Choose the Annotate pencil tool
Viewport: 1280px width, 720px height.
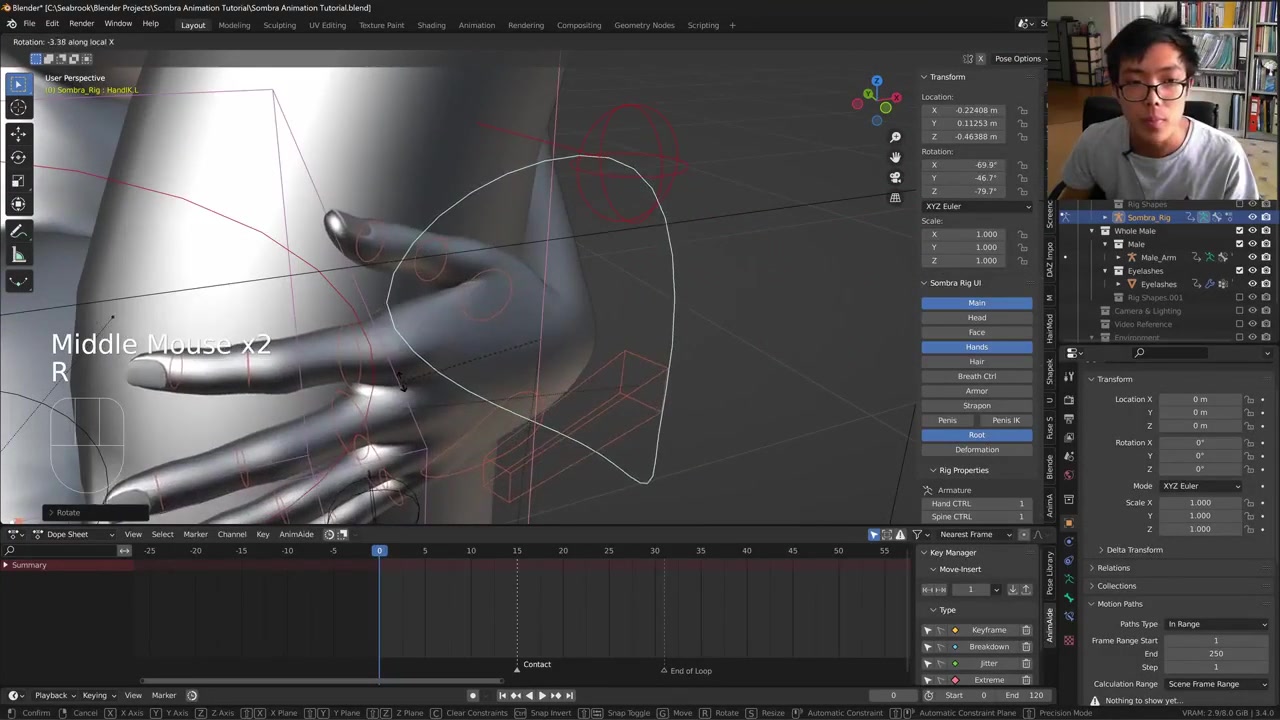(18, 231)
